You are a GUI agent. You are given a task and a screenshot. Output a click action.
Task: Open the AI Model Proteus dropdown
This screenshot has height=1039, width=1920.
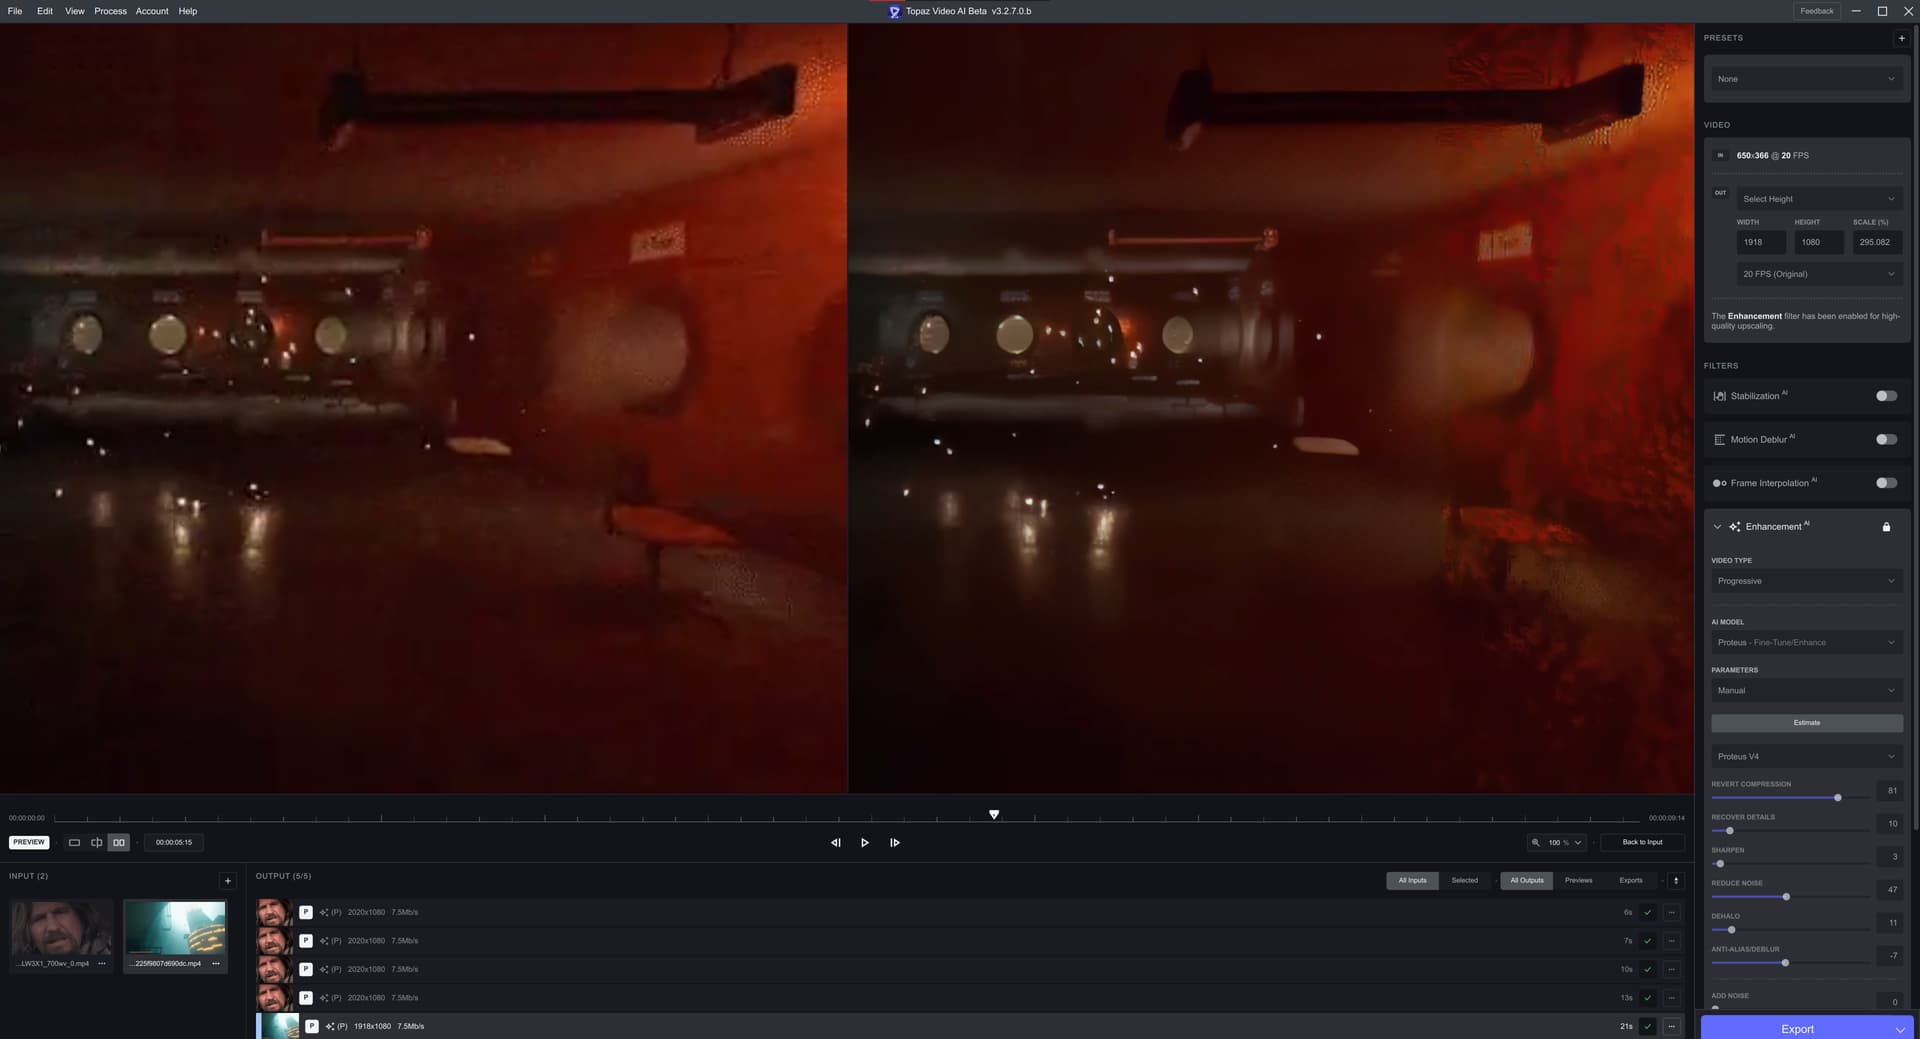(1806, 642)
